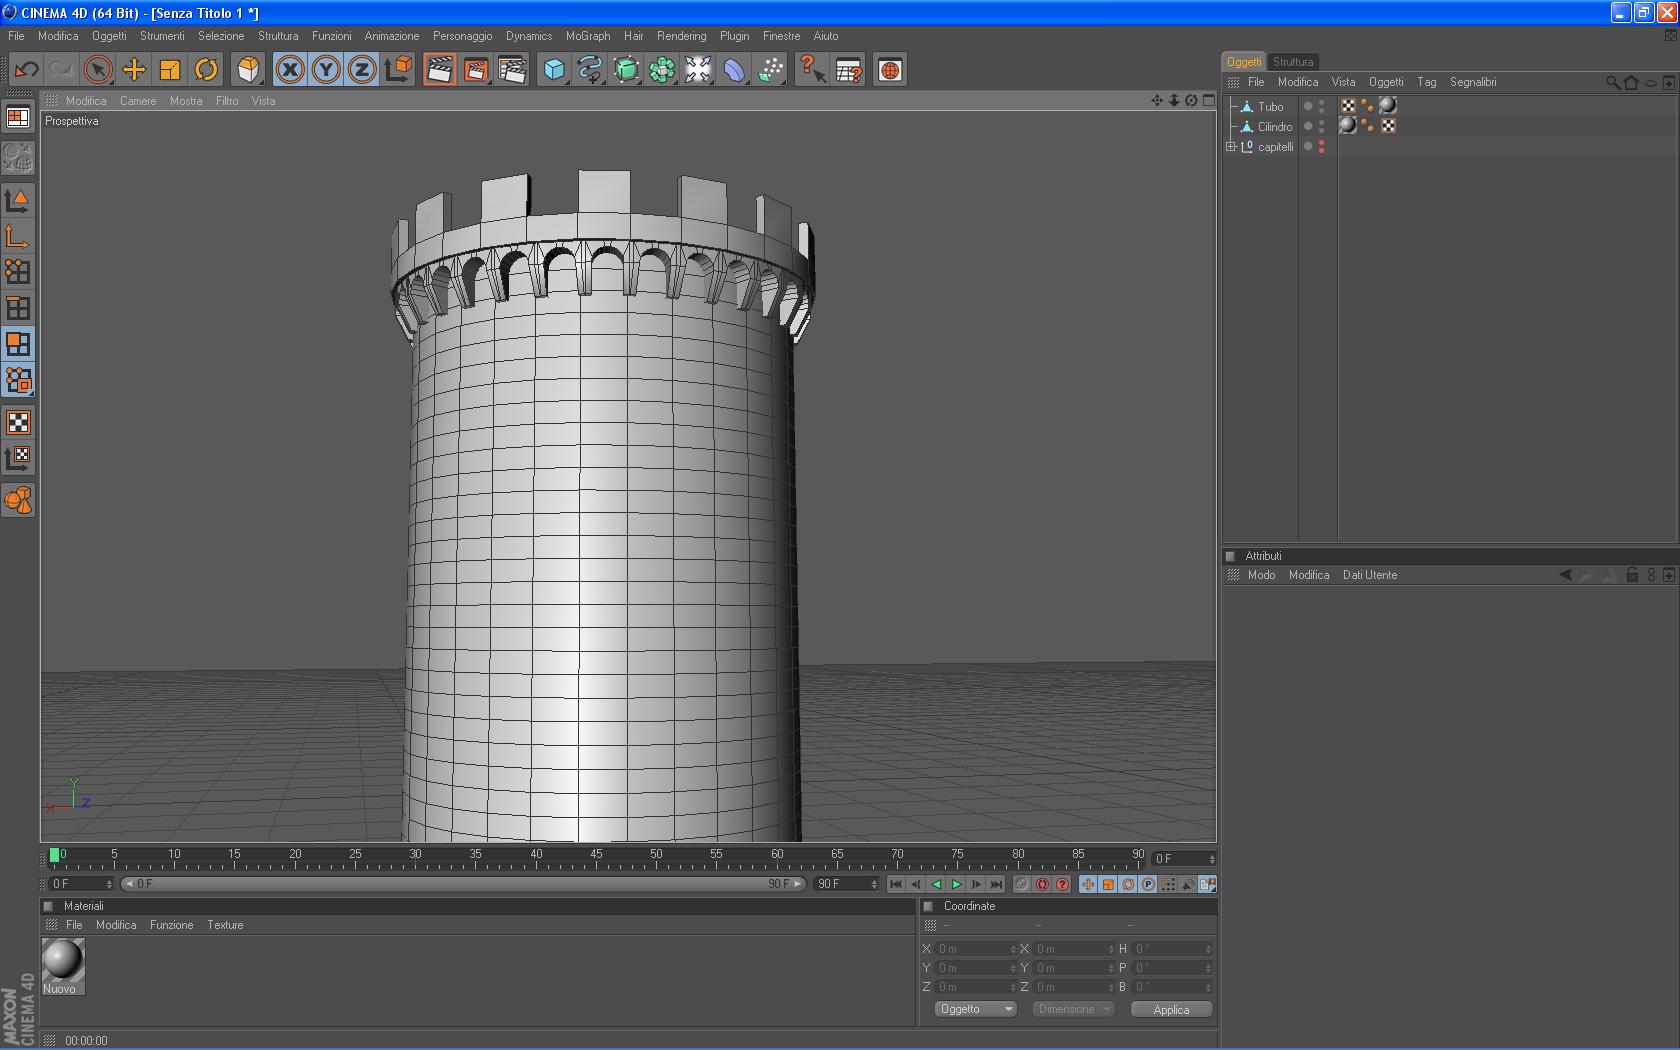1680x1050 pixels.
Task: Add a Cube primitive object
Action: click(x=554, y=70)
